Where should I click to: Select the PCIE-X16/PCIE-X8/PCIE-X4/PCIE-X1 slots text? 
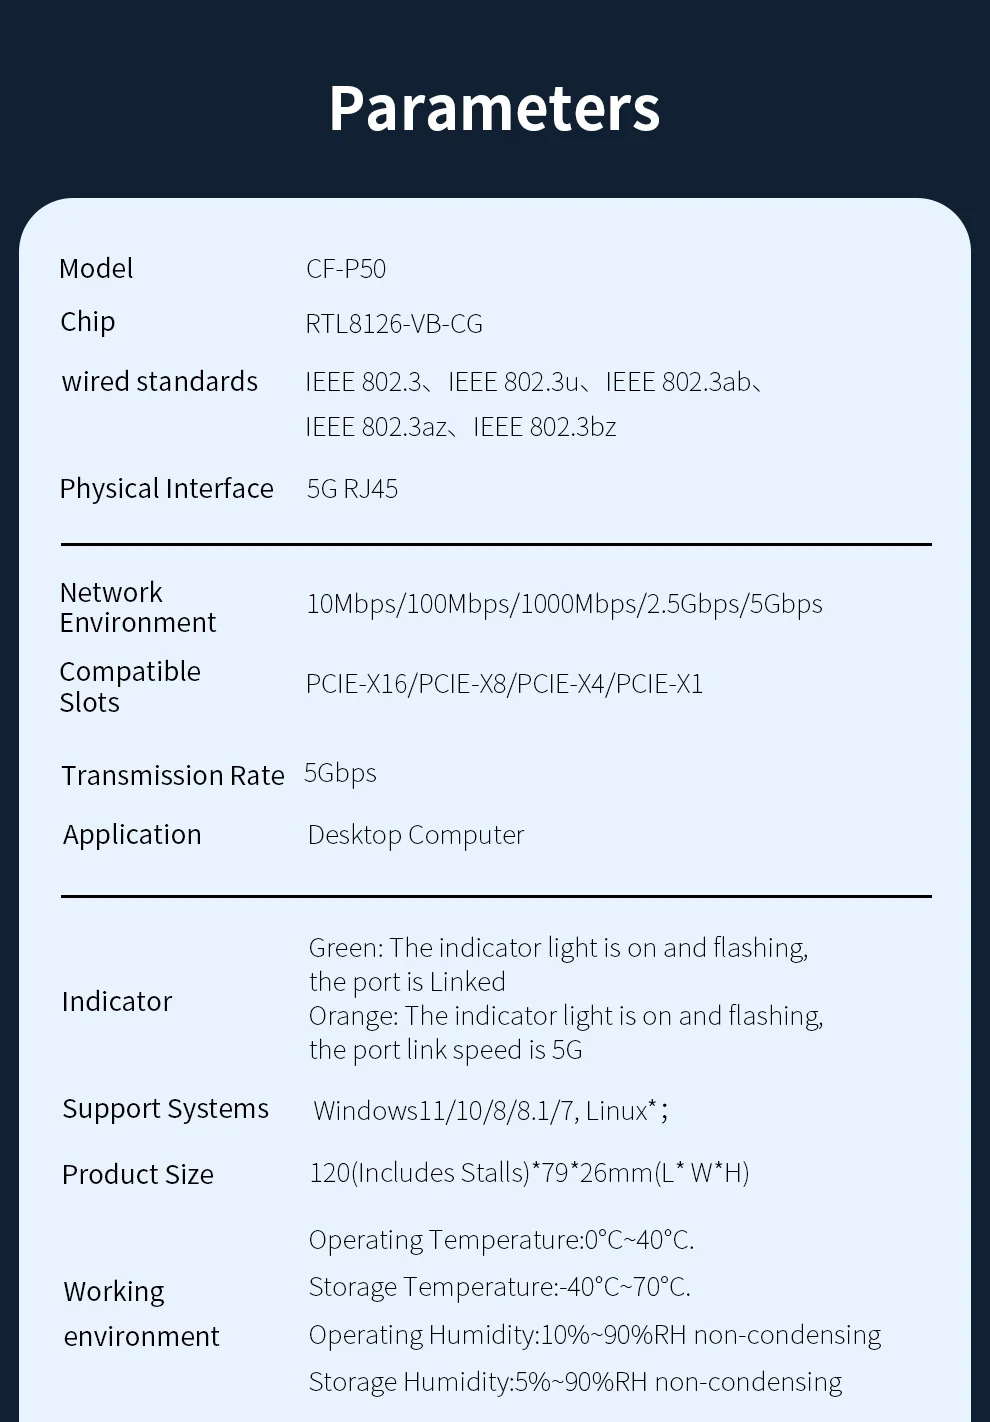pos(504,684)
